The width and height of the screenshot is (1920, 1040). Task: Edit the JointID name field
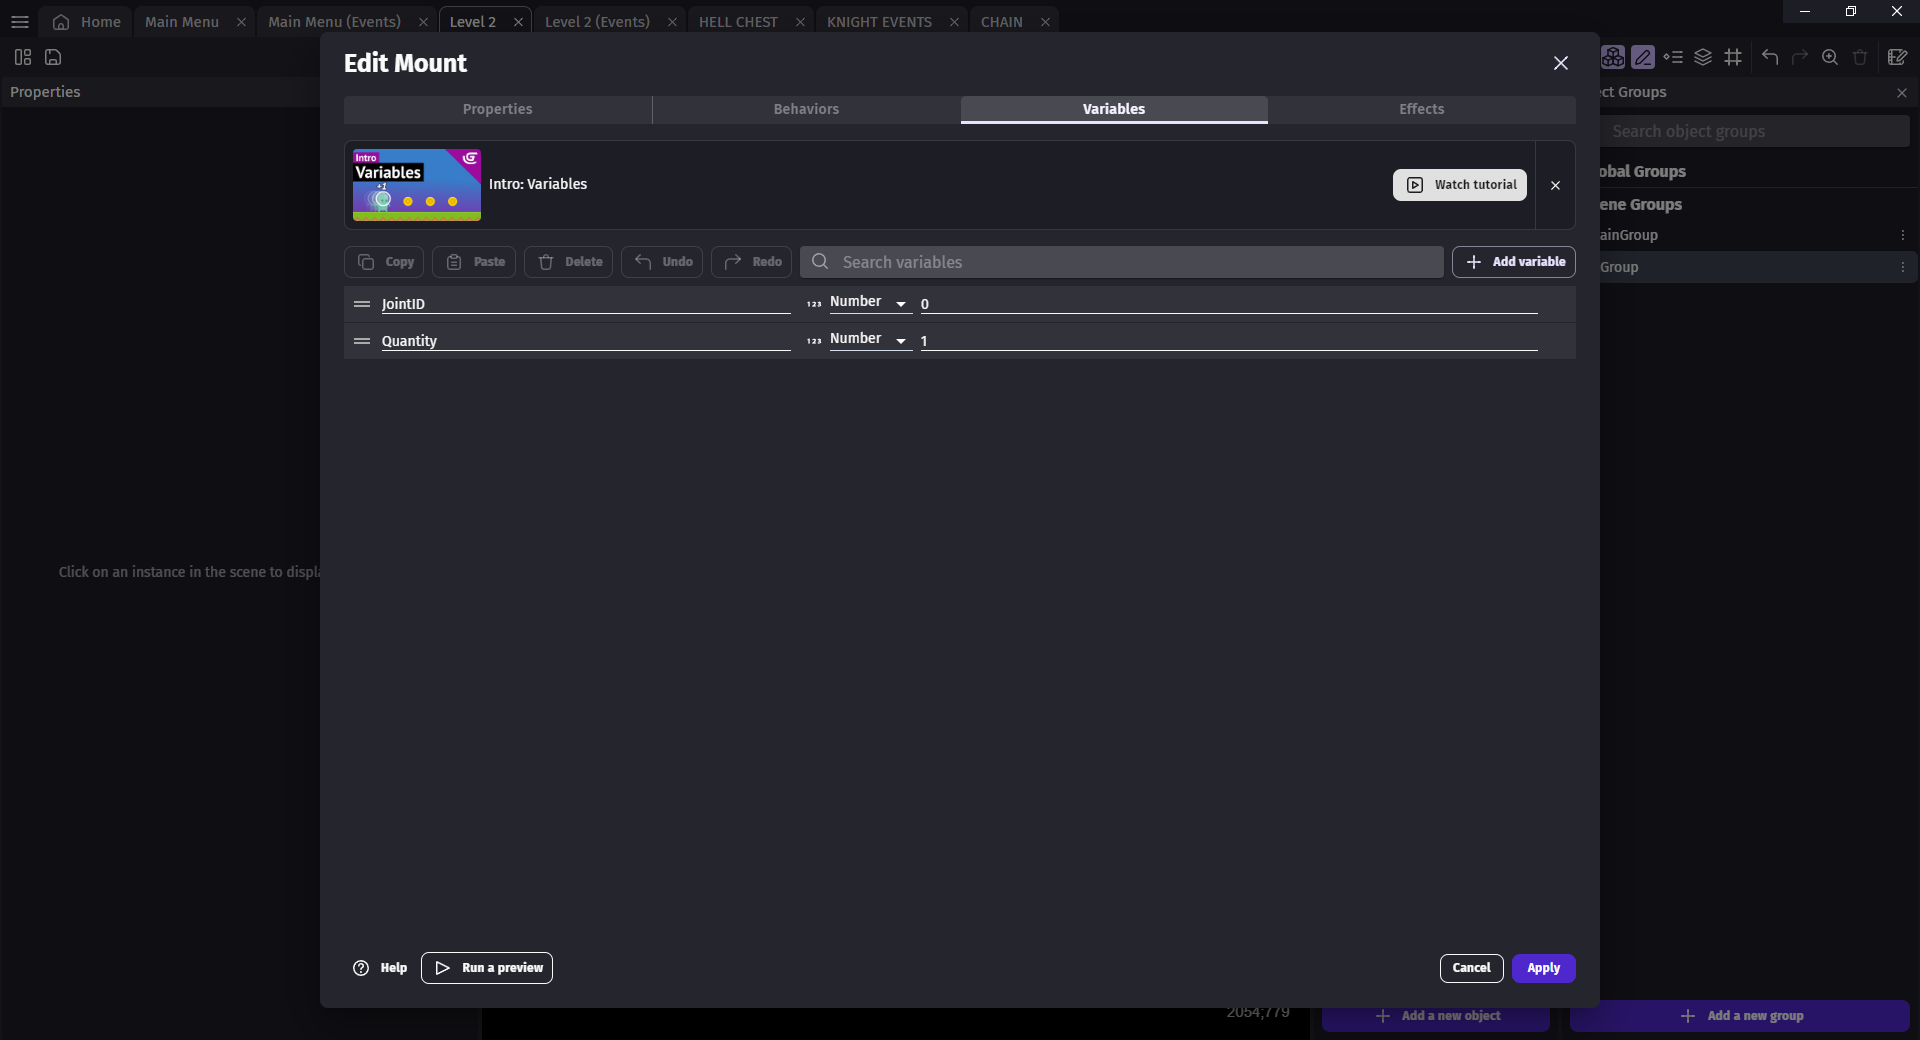tap(586, 304)
